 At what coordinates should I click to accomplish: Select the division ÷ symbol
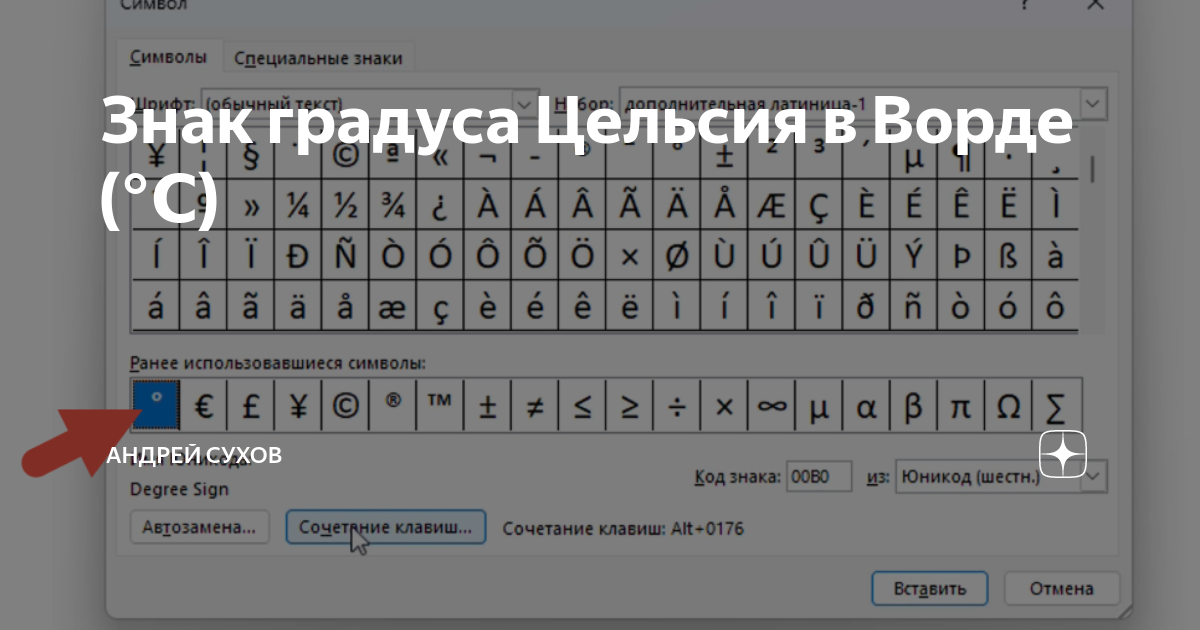tap(677, 406)
